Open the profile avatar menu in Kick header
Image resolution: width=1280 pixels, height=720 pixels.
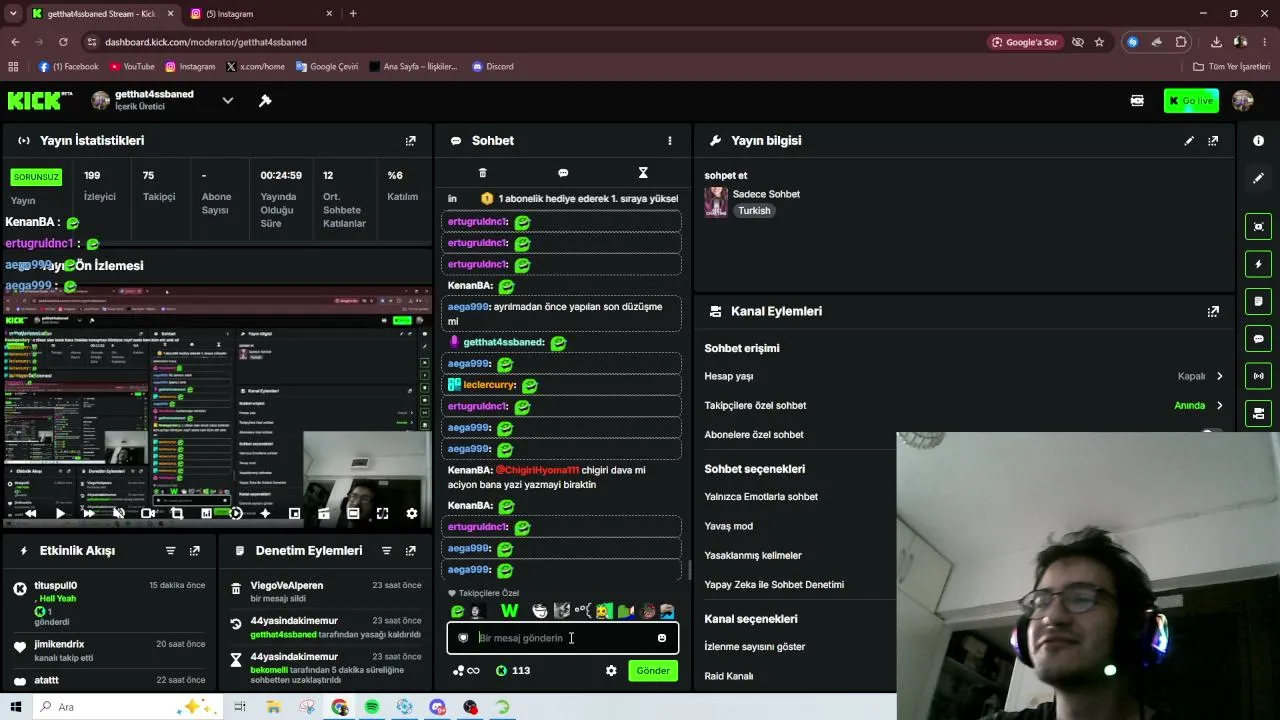(x=1243, y=101)
